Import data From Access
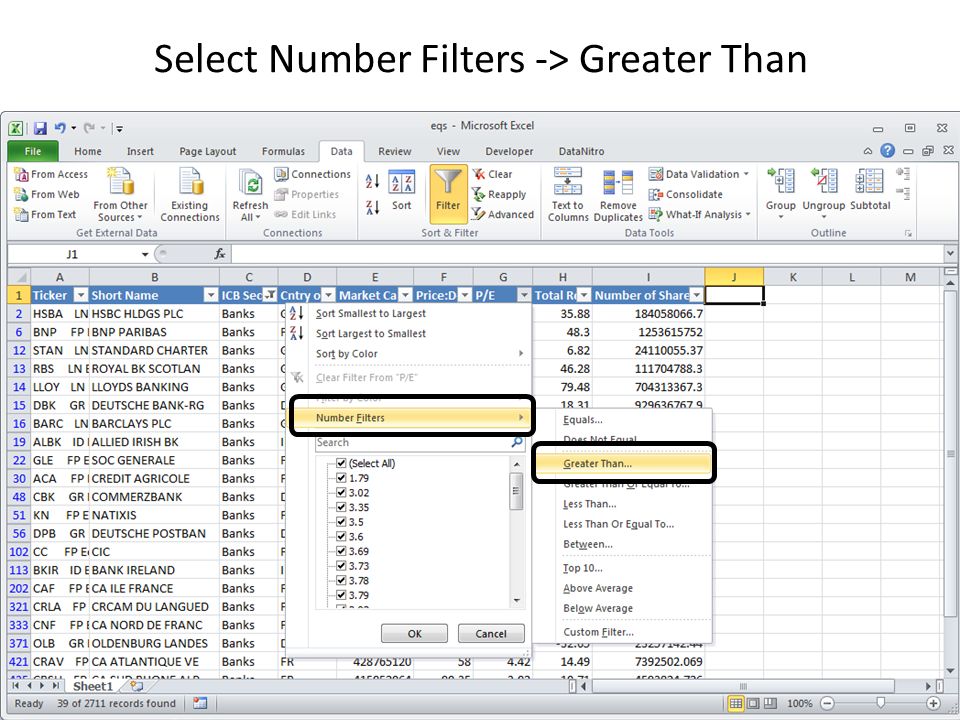960x720 pixels. coord(51,174)
